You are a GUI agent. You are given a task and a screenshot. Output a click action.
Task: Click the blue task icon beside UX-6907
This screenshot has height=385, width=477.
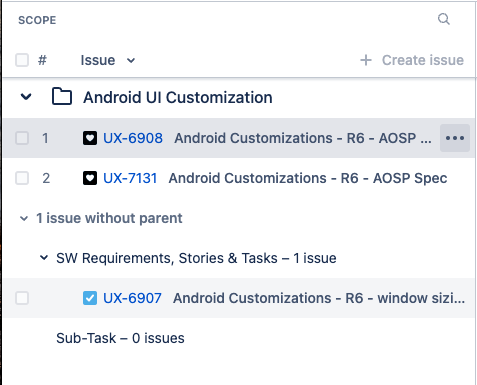[90, 298]
